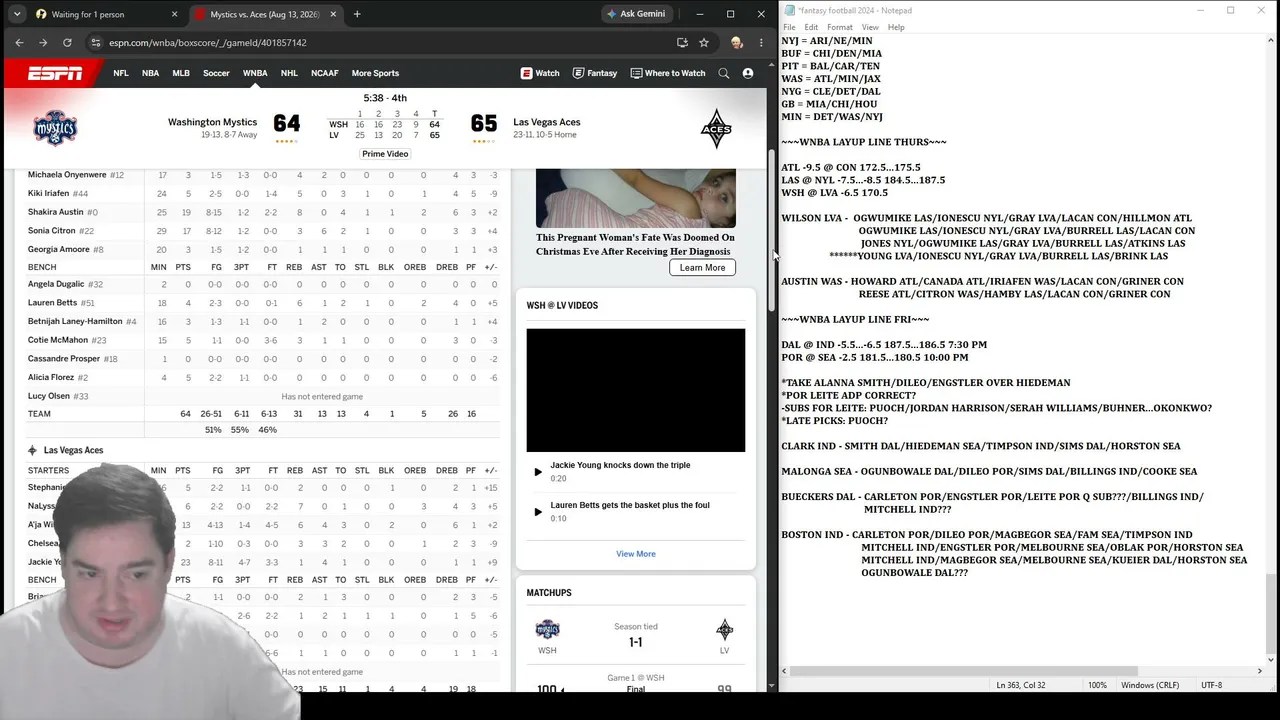Click the address bar URL
The height and width of the screenshot is (720, 1280).
(x=207, y=43)
